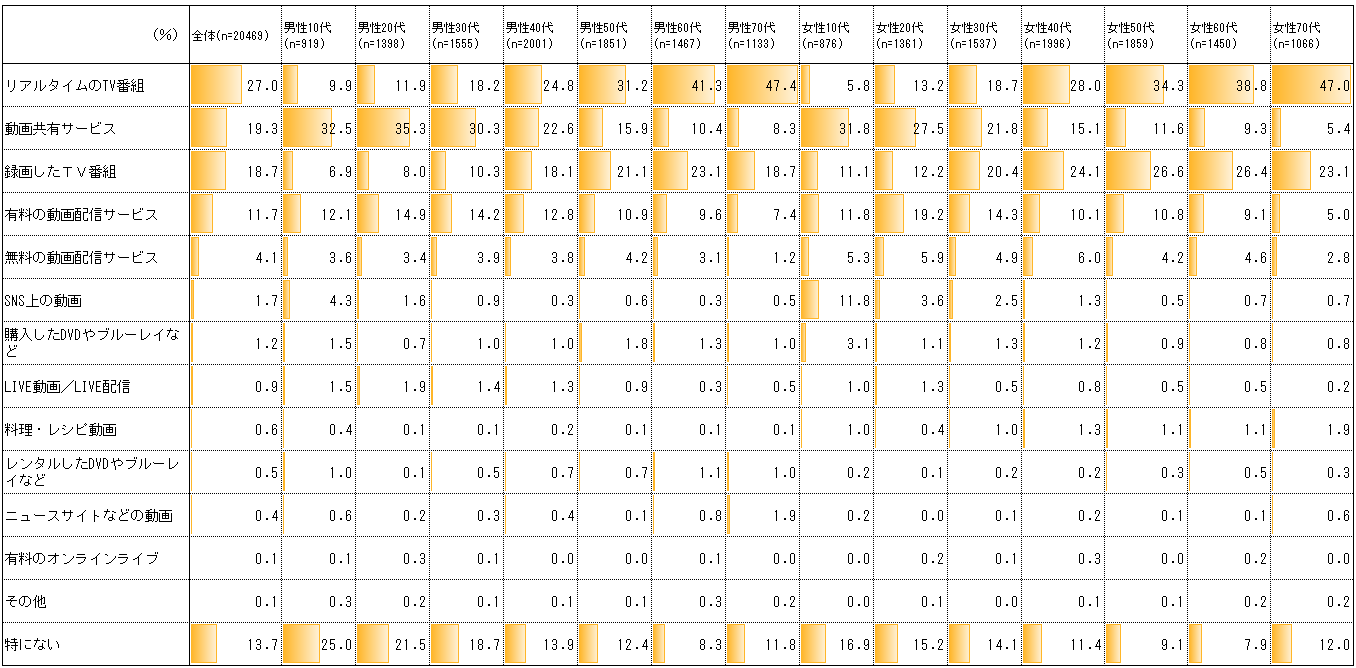Click the 47.4 value in 男性70代 column

tap(780, 86)
